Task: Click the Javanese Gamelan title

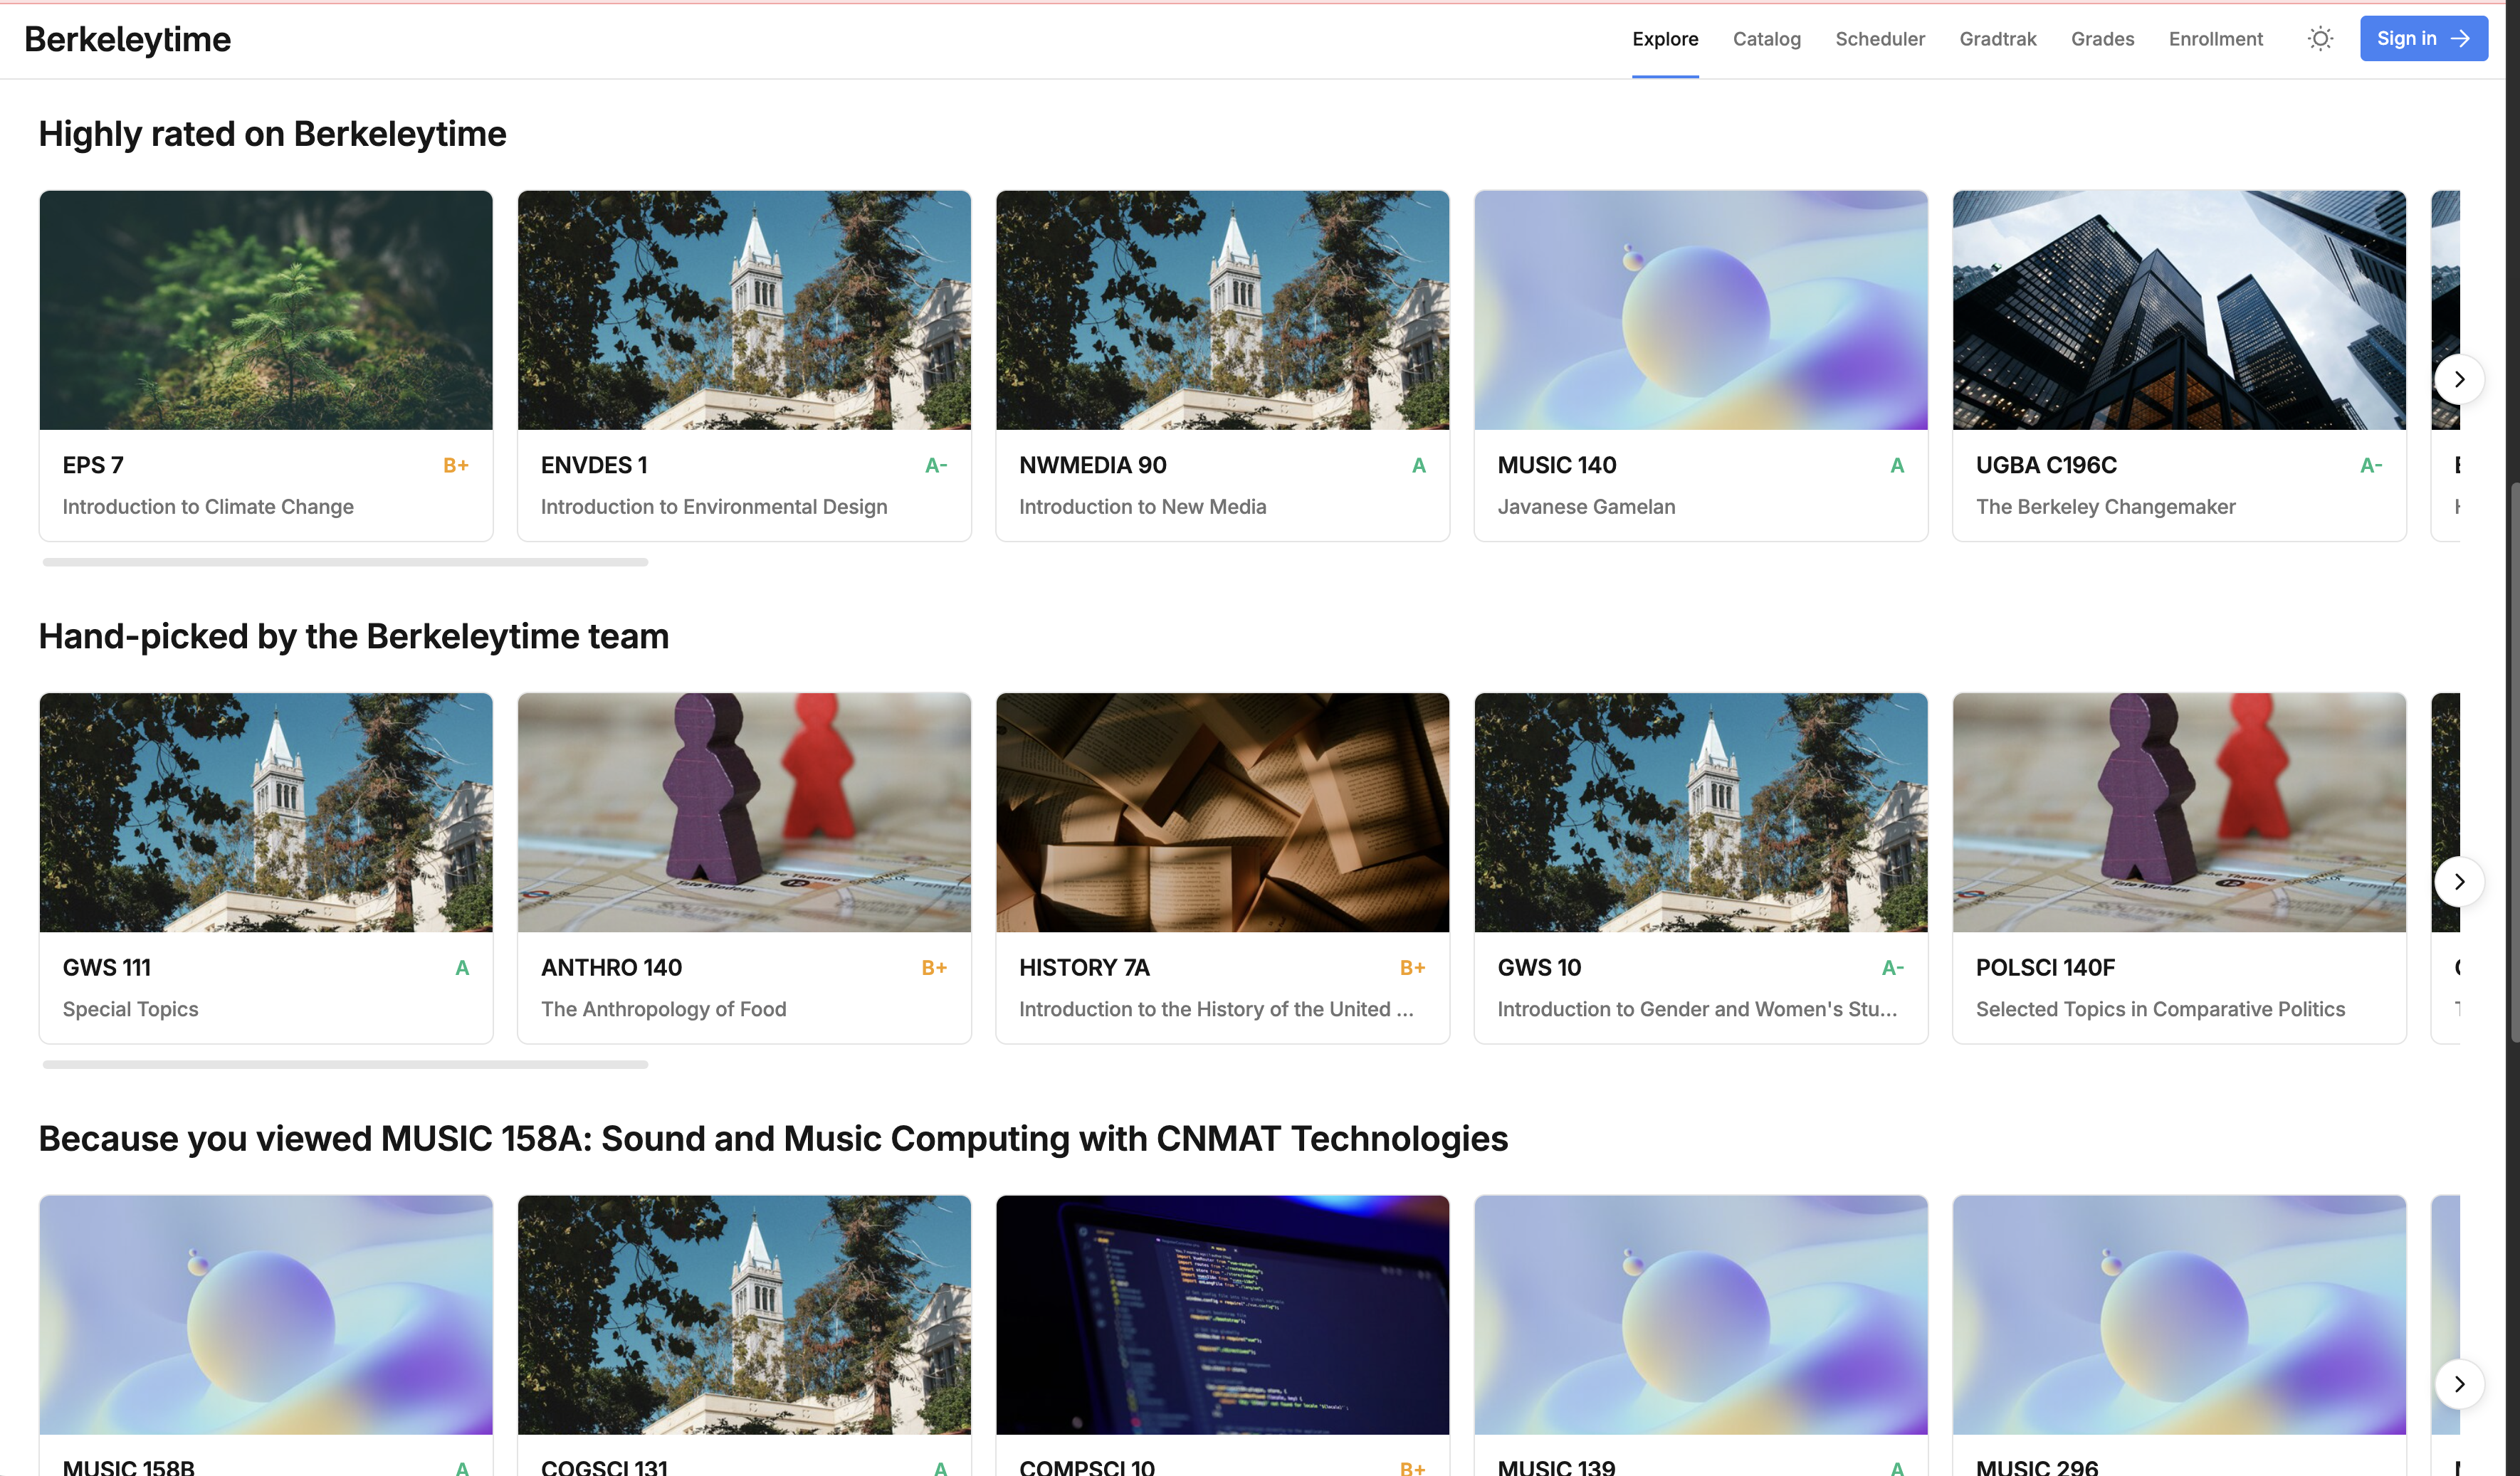Action: 1586,507
